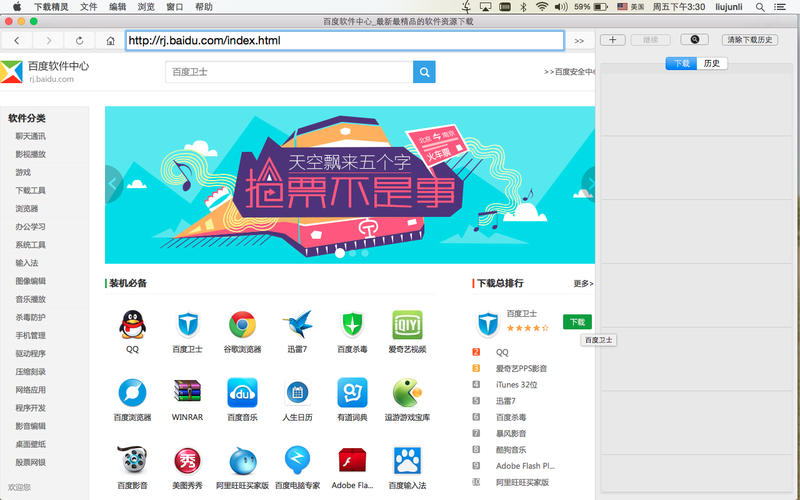The width and height of the screenshot is (800, 500).
Task: Go back with the browser back arrow
Action: tap(17, 40)
